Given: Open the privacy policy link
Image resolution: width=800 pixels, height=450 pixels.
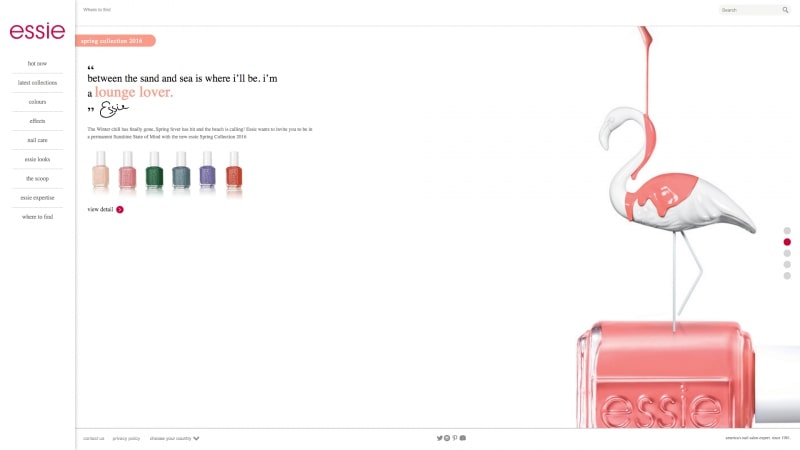Looking at the screenshot, I should coord(126,438).
